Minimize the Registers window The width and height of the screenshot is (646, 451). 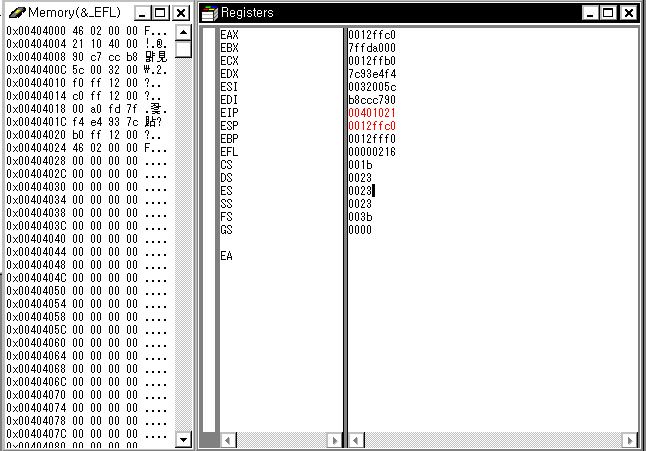[x=590, y=13]
